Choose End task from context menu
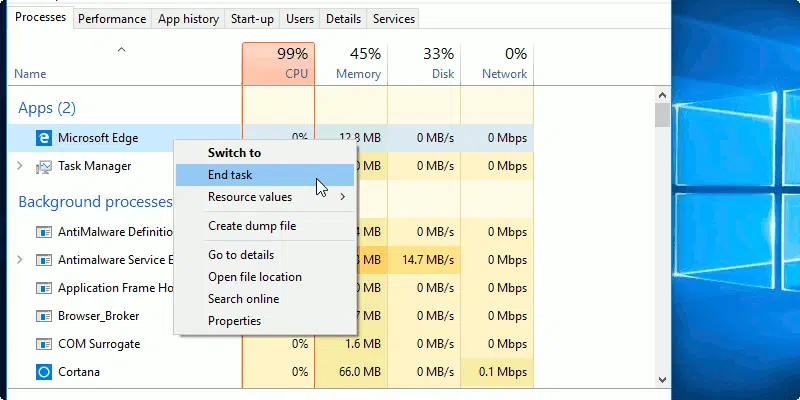 tap(230, 175)
